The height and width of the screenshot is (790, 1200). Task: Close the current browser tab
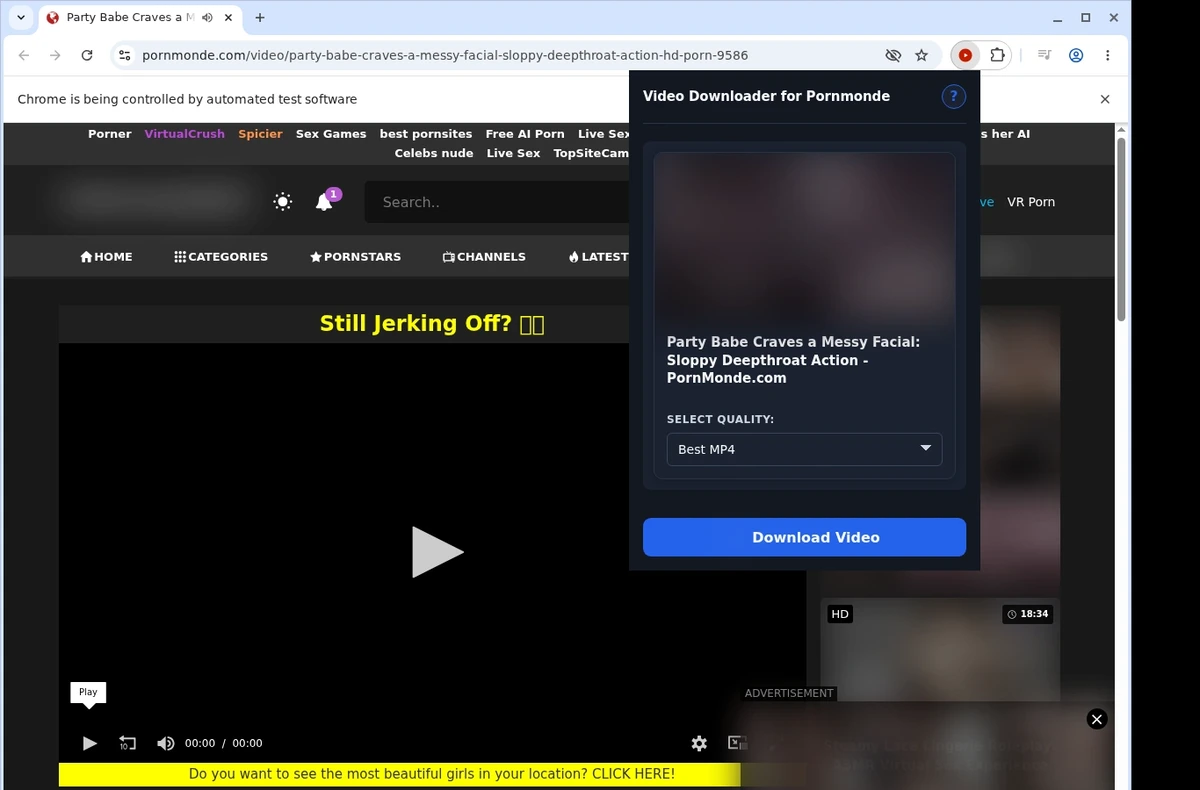228,18
